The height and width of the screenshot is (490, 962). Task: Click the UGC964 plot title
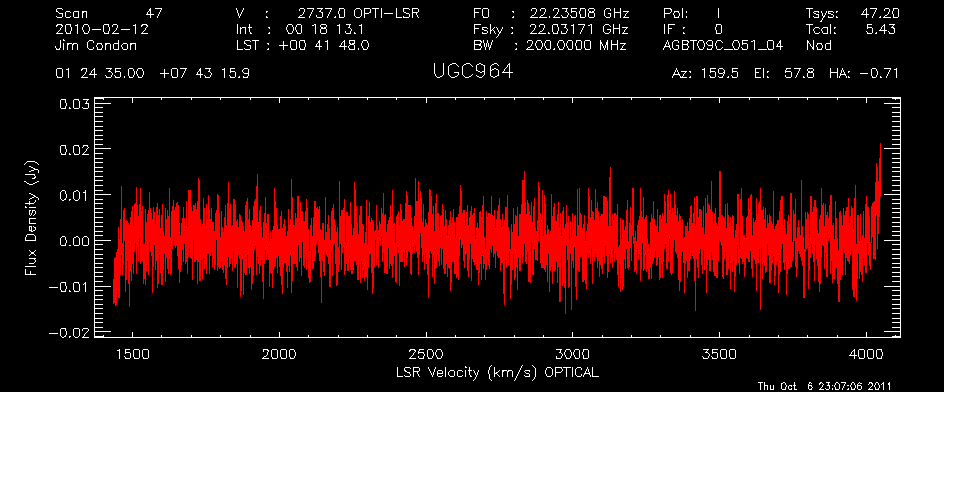[473, 73]
